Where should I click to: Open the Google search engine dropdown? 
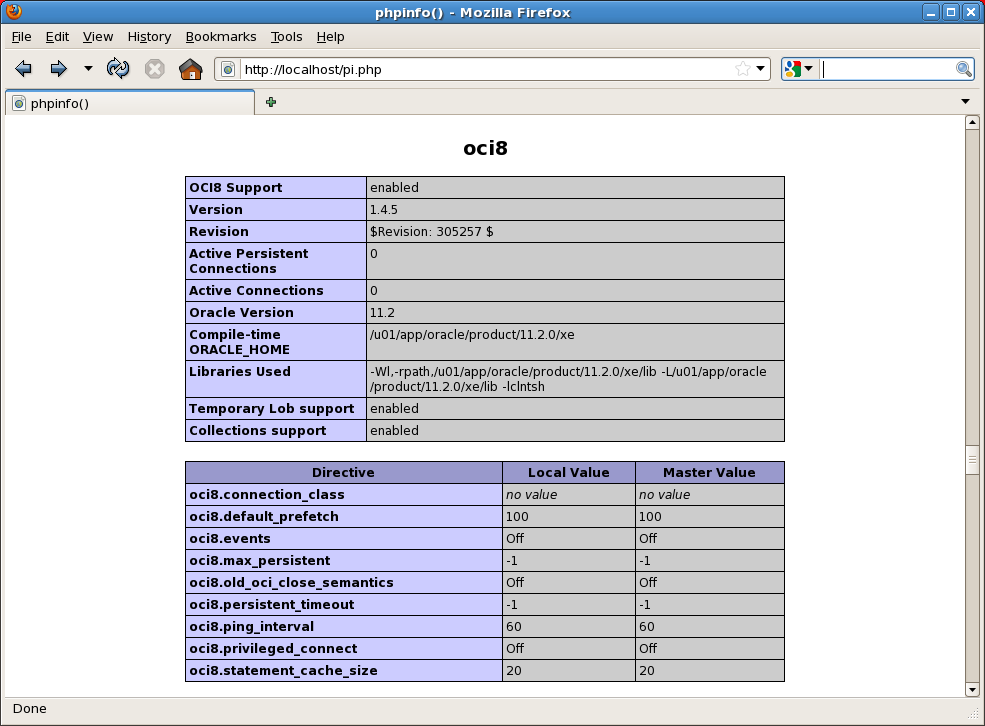pos(800,69)
